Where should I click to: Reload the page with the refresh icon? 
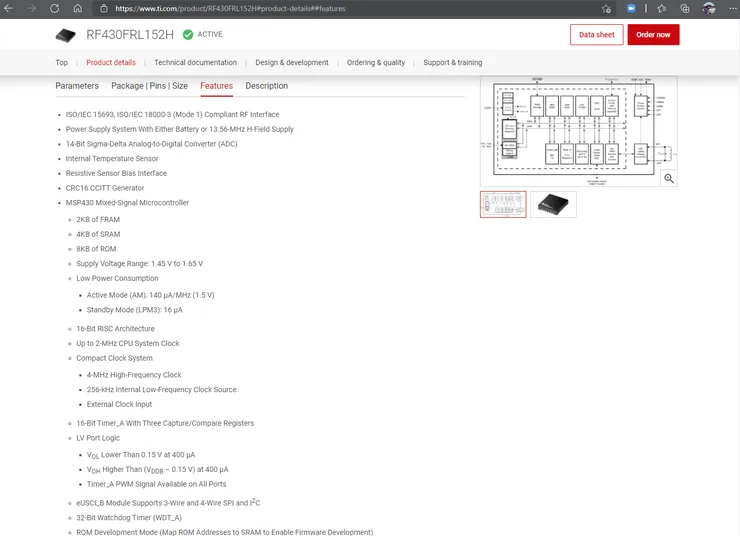[54, 8]
